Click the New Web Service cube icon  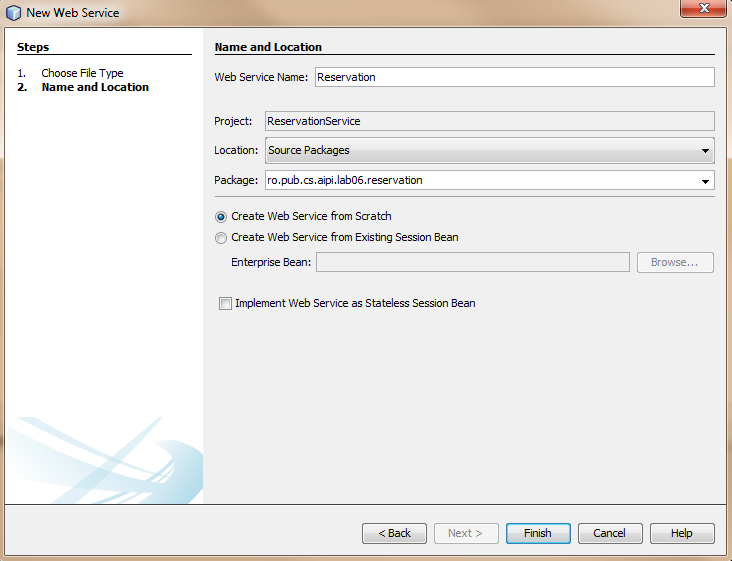pos(13,13)
